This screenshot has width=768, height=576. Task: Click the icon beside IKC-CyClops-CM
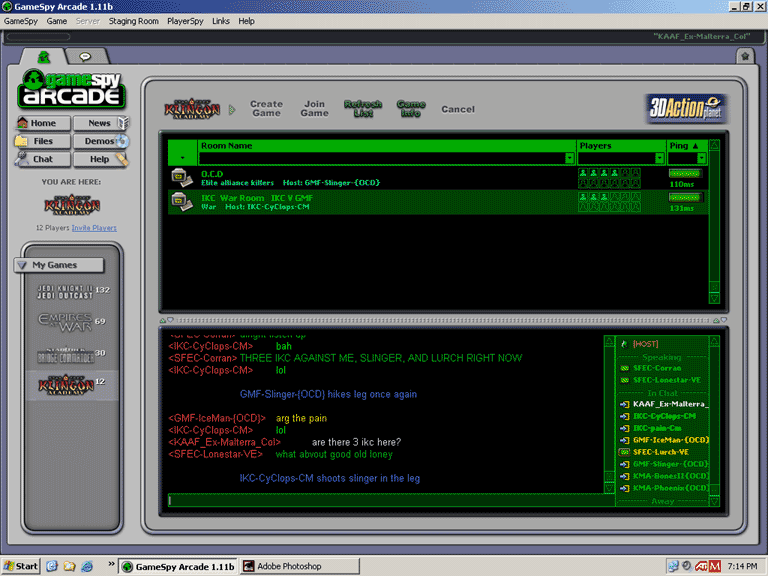tap(624, 416)
